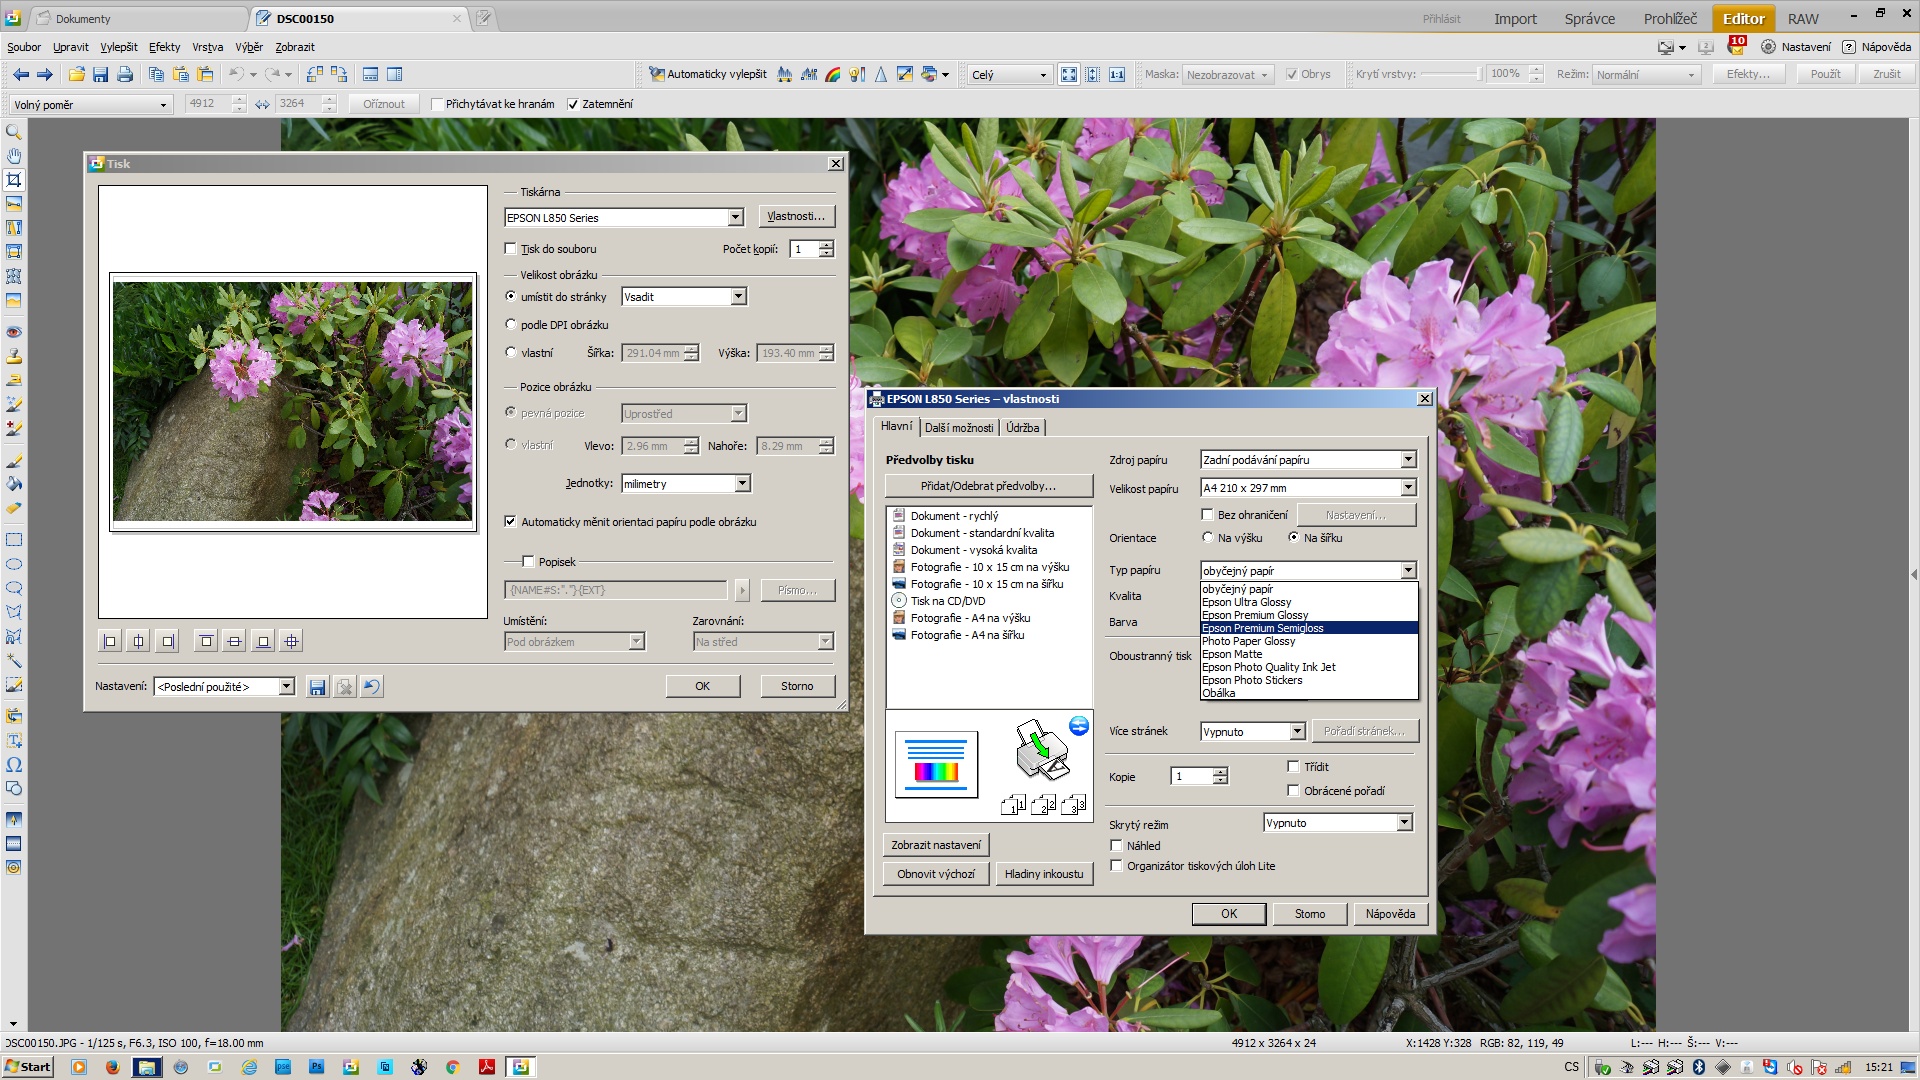Viewport: 1920px width, 1080px height.
Task: Click the Vlastnosti... printer button
Action: tap(796, 217)
